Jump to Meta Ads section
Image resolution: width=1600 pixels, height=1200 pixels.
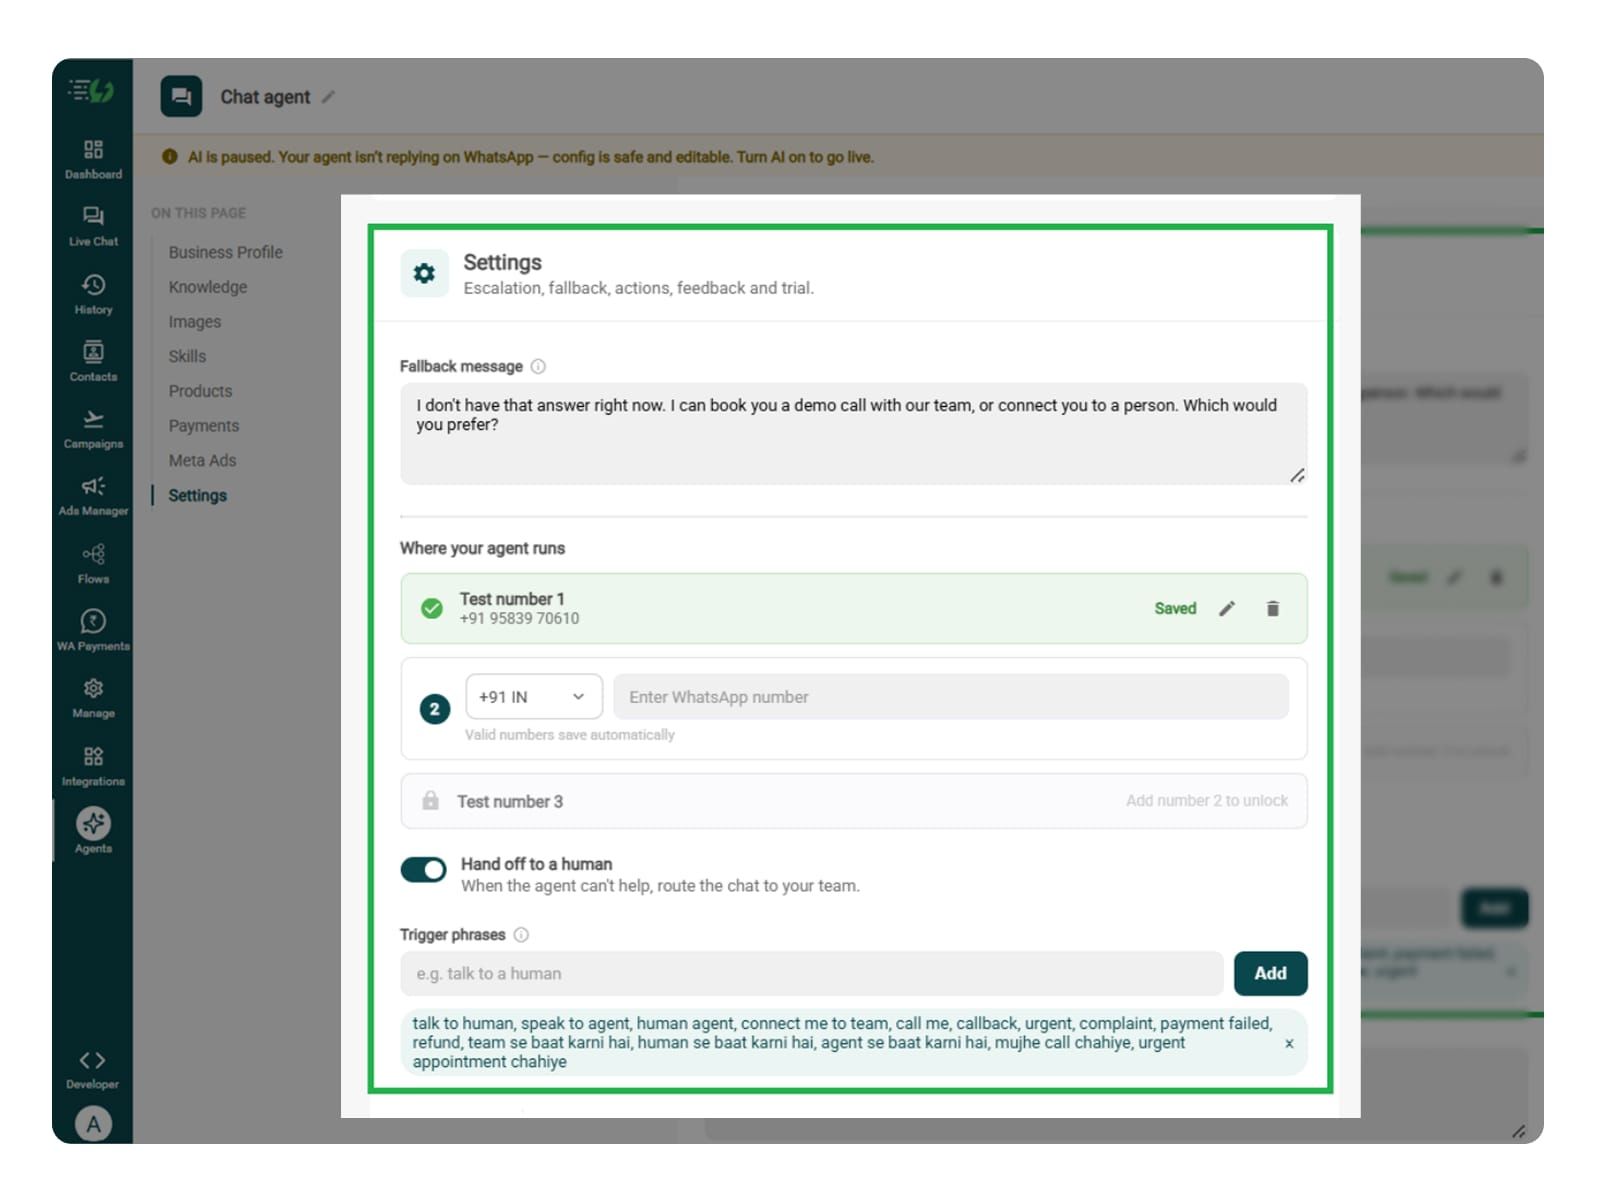click(202, 460)
